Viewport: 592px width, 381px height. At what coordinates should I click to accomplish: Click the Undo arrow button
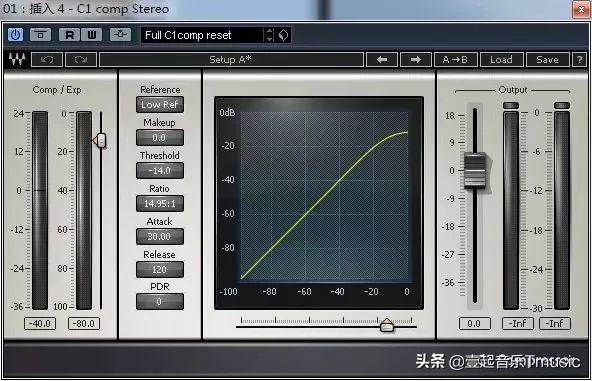click(47, 60)
